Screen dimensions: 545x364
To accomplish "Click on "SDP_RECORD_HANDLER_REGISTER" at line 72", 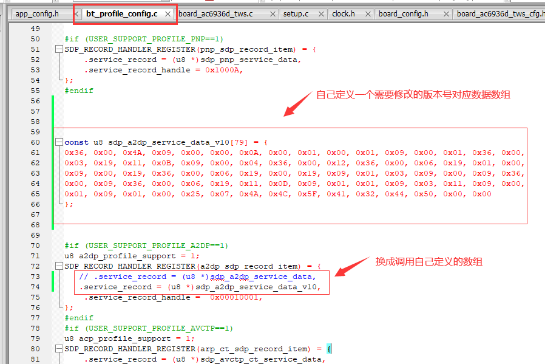I will [x=130, y=266].
